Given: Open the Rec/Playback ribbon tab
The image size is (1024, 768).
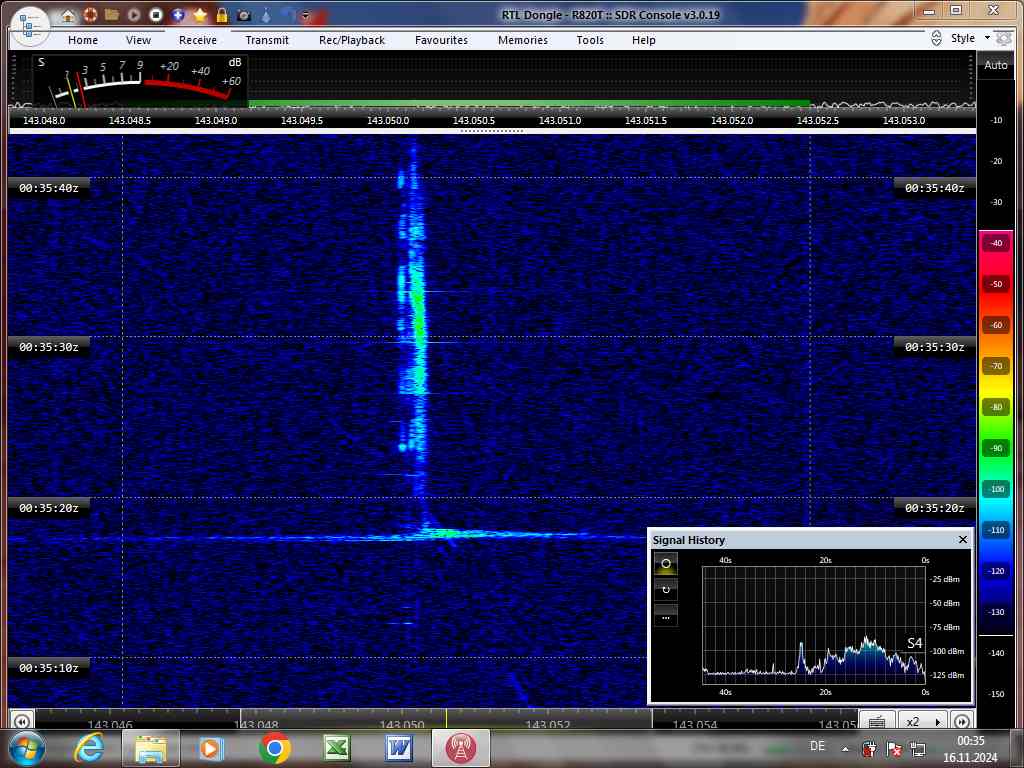Looking at the screenshot, I should pyautogui.click(x=352, y=40).
